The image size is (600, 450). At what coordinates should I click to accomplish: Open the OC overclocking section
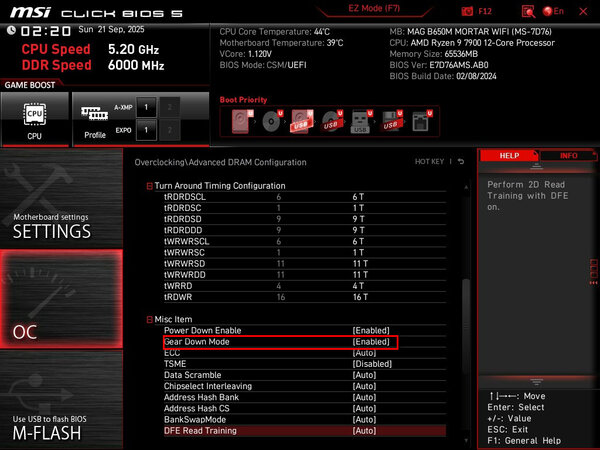pos(61,299)
